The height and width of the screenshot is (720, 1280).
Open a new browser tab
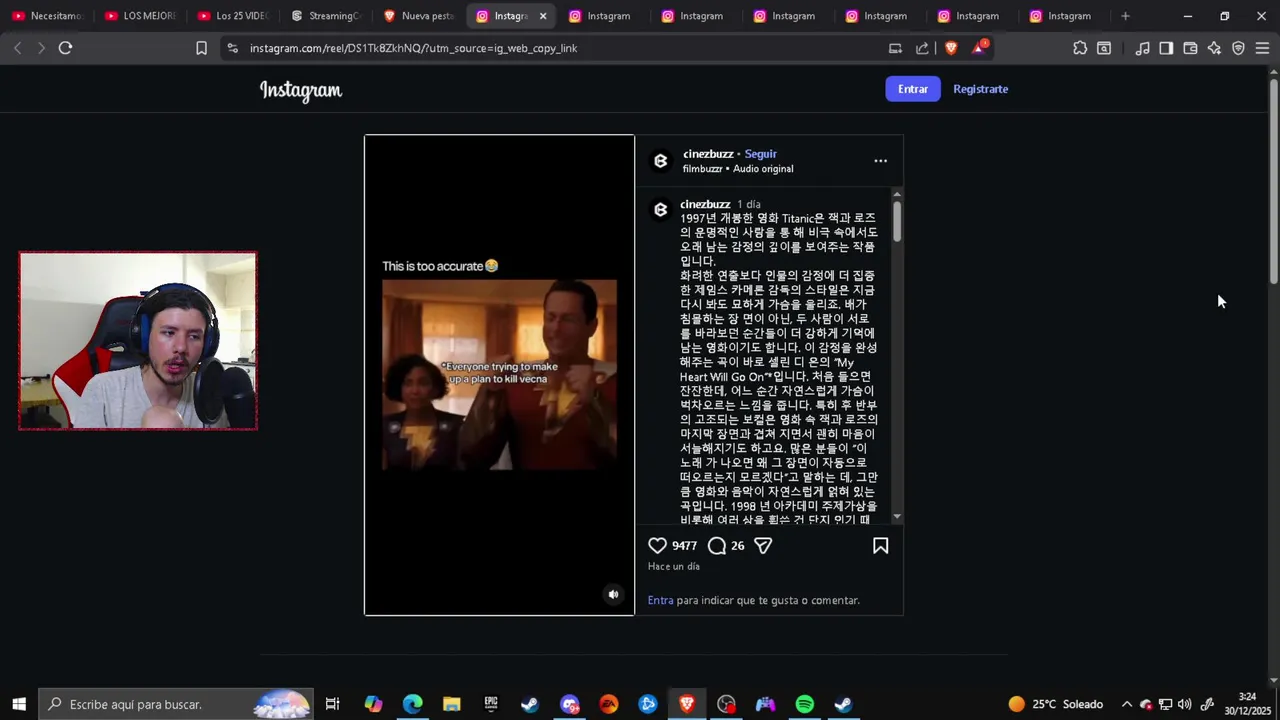coord(1125,16)
